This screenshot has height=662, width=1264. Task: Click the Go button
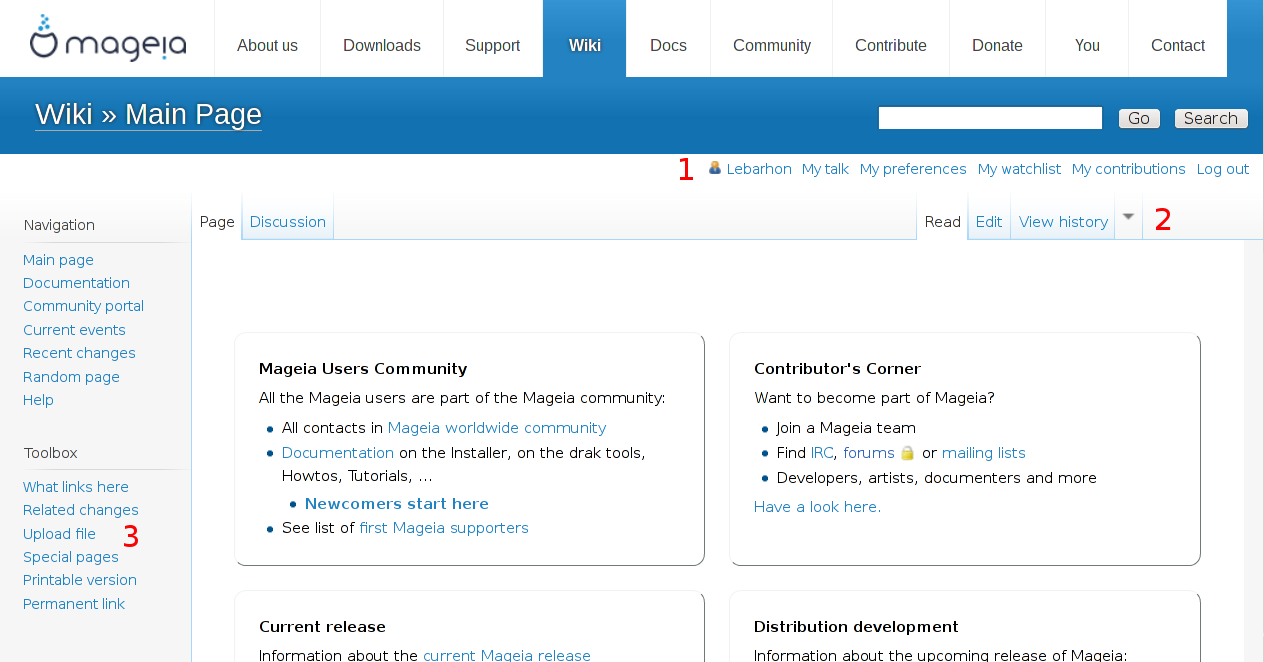point(1139,118)
